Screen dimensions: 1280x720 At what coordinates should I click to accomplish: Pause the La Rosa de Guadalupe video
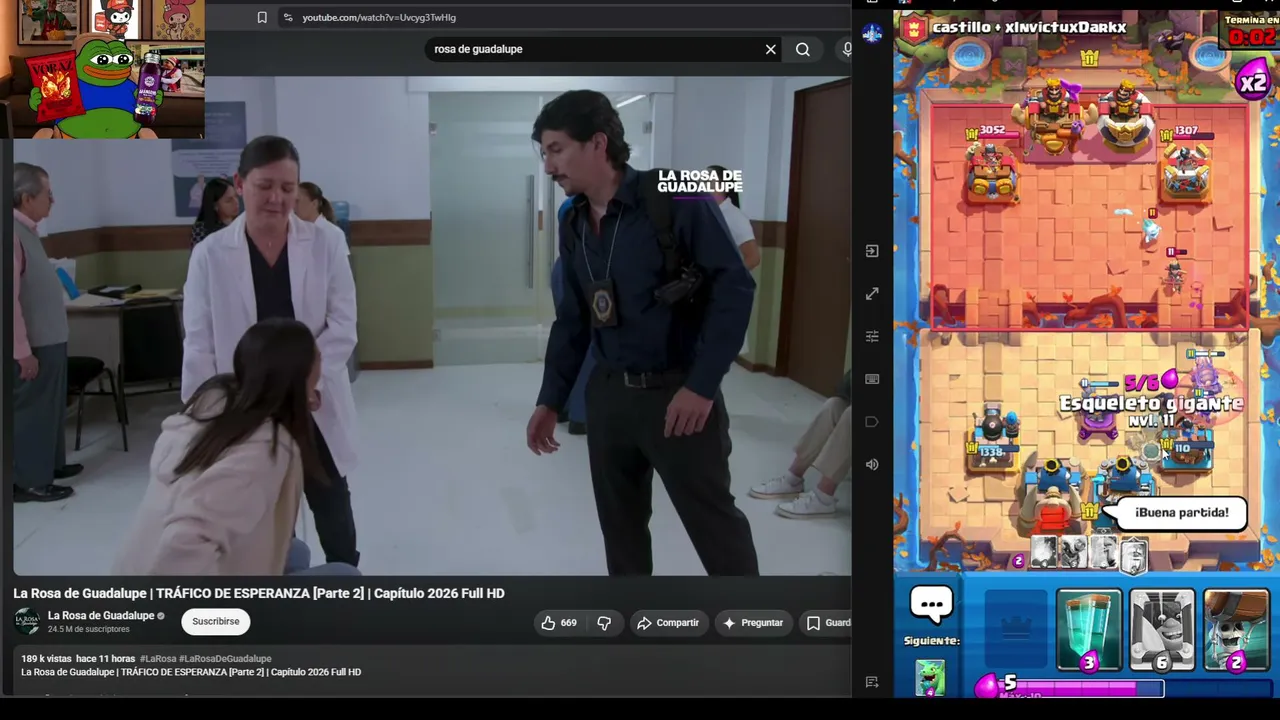432,326
